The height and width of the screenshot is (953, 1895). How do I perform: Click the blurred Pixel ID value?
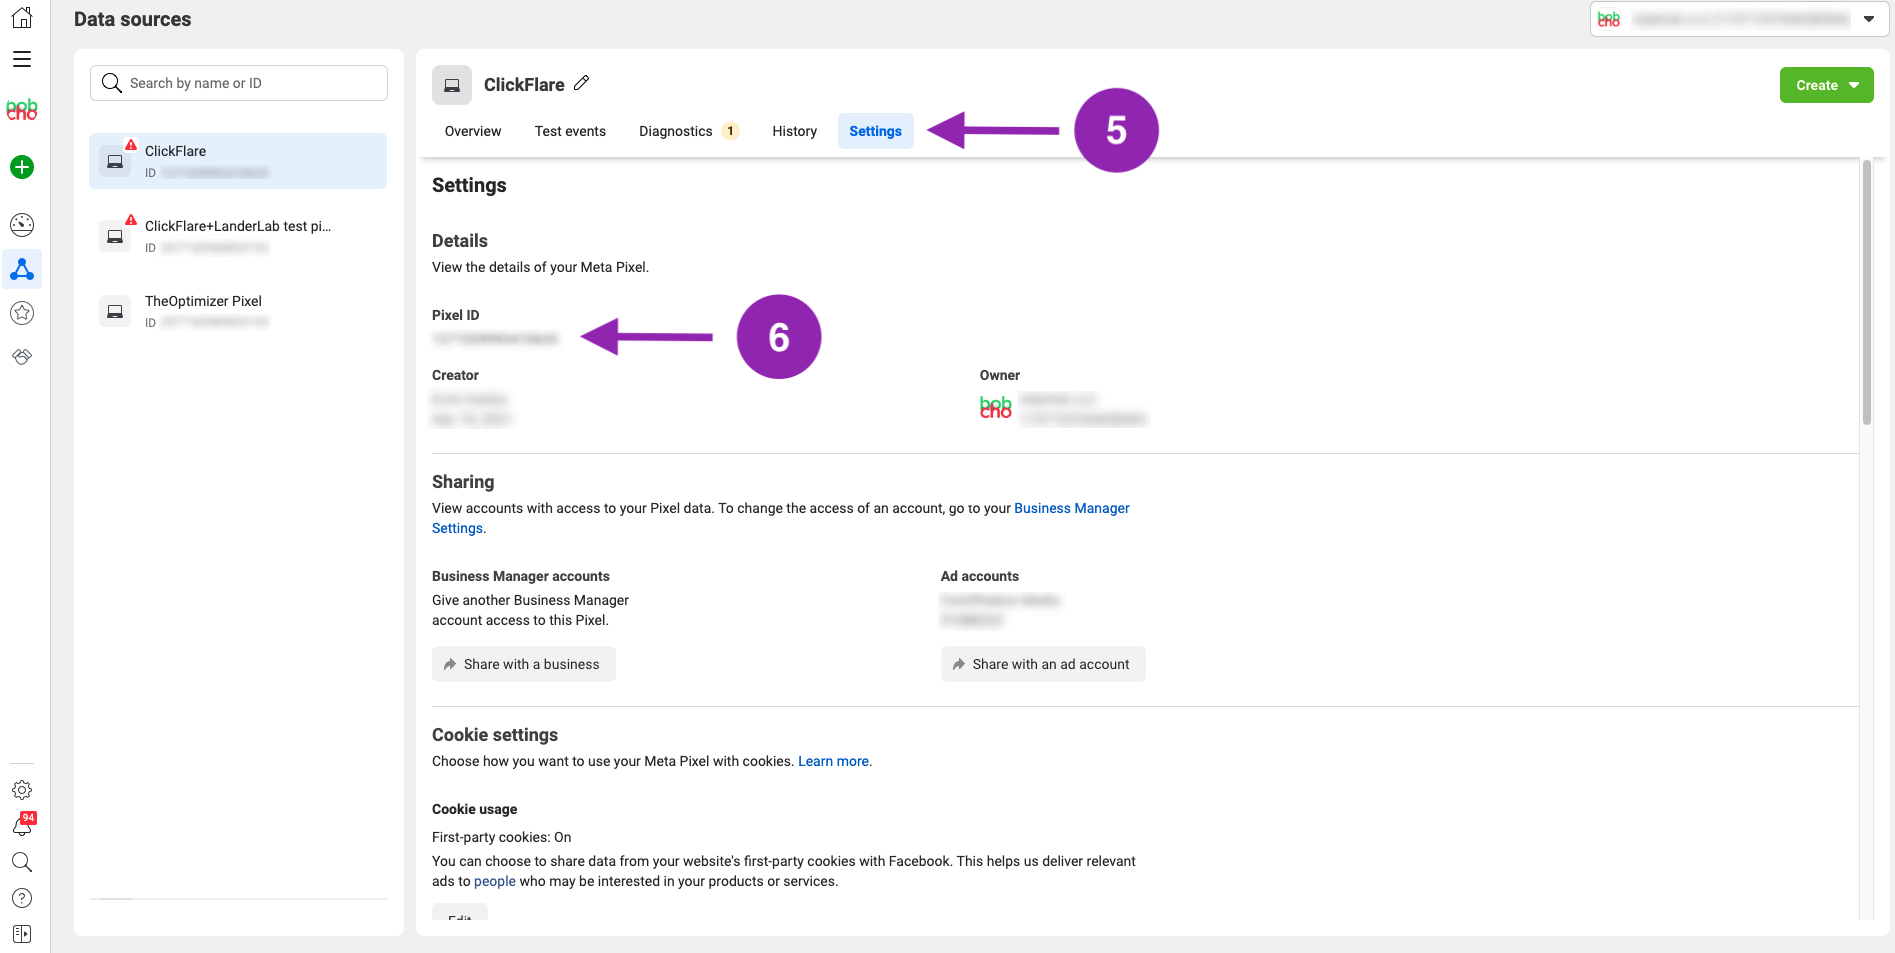tap(495, 339)
